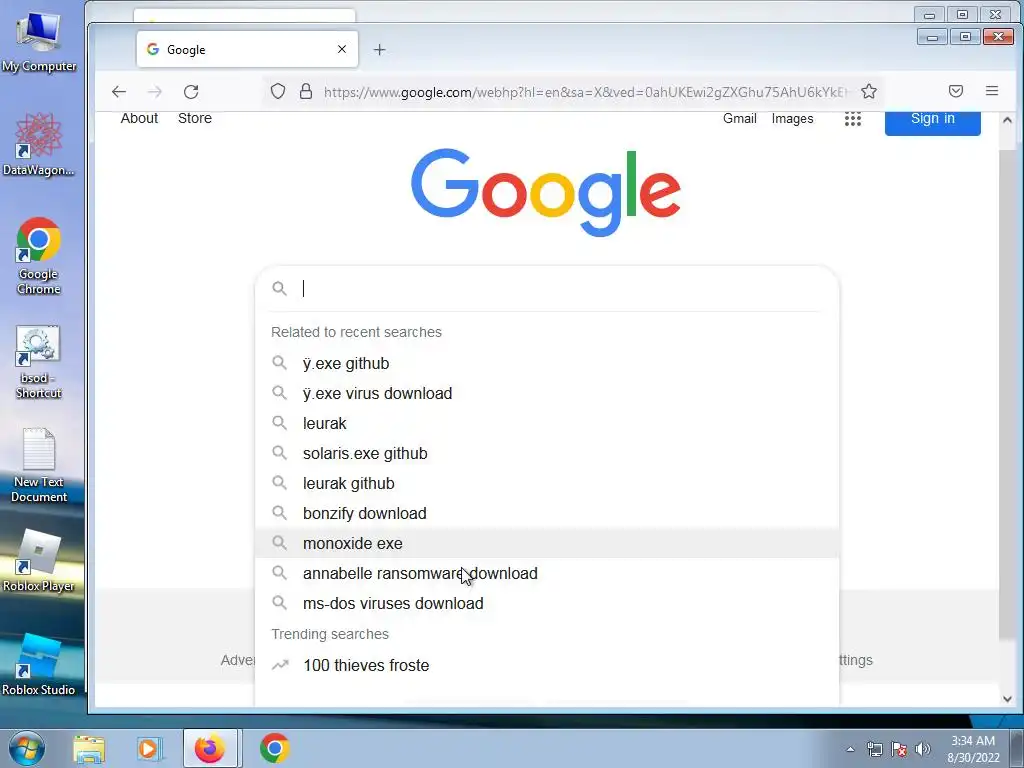Launch Windows Media Player from taskbar
Screen dimensions: 1024x768
click(148, 749)
